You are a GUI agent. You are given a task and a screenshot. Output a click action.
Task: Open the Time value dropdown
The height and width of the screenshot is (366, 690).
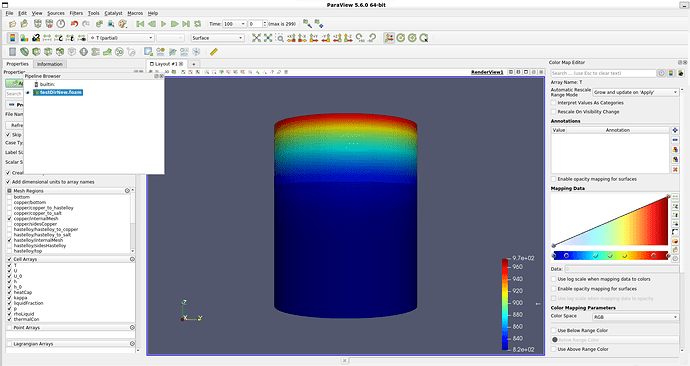click(x=234, y=24)
